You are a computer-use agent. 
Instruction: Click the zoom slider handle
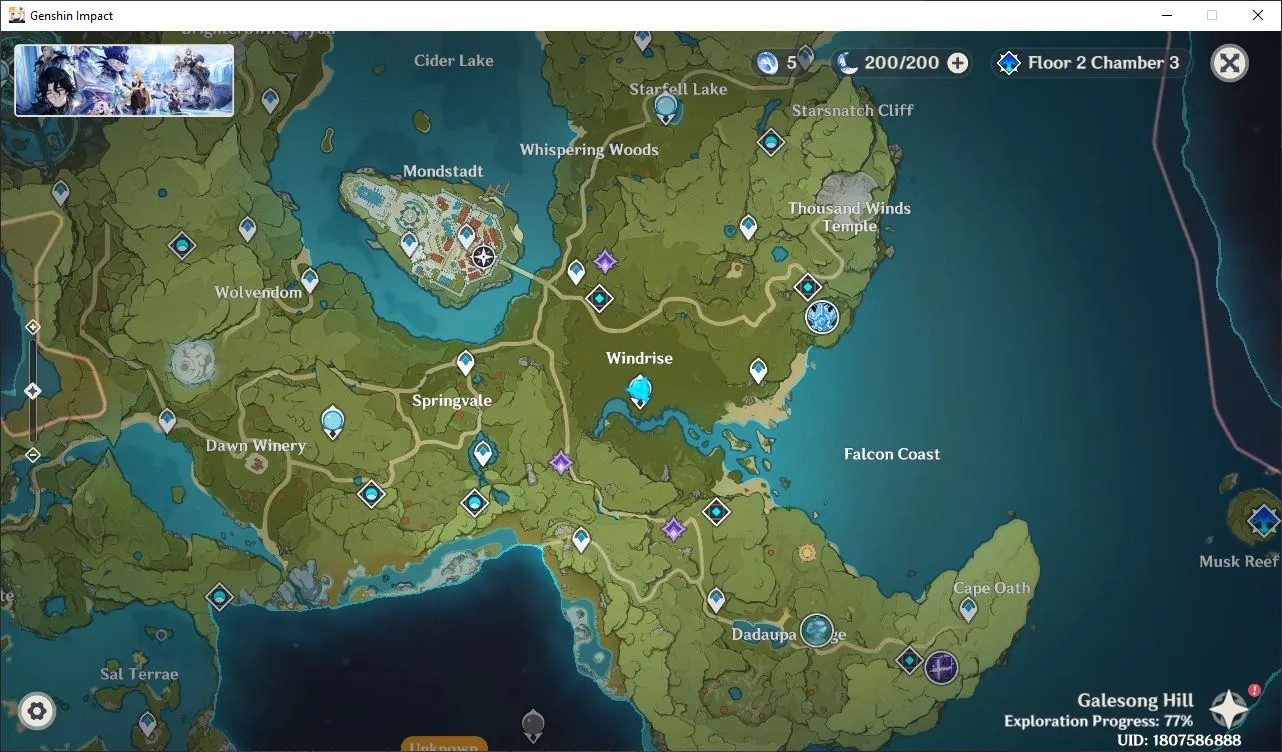click(32, 391)
